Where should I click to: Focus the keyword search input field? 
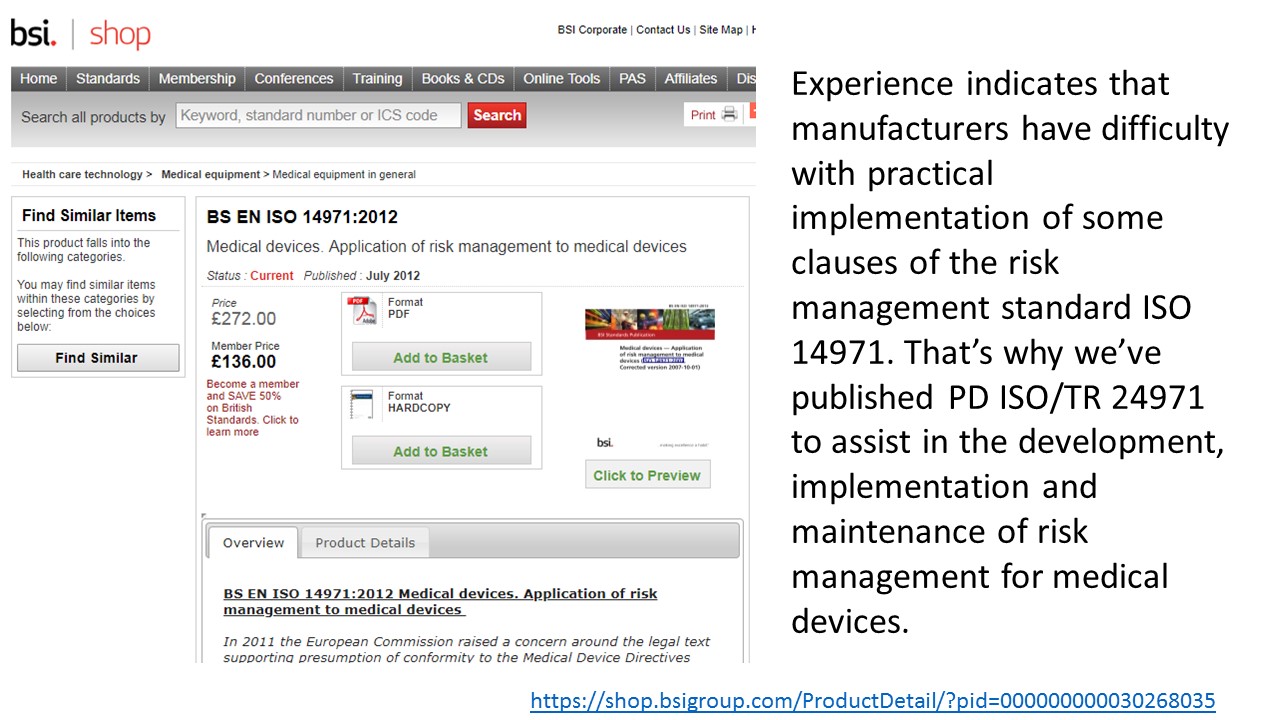click(x=319, y=115)
